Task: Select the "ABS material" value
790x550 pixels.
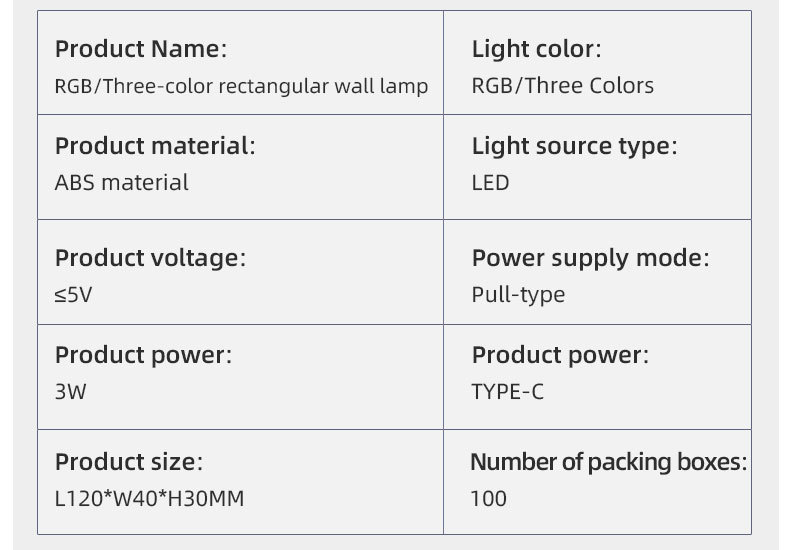Action: (121, 183)
